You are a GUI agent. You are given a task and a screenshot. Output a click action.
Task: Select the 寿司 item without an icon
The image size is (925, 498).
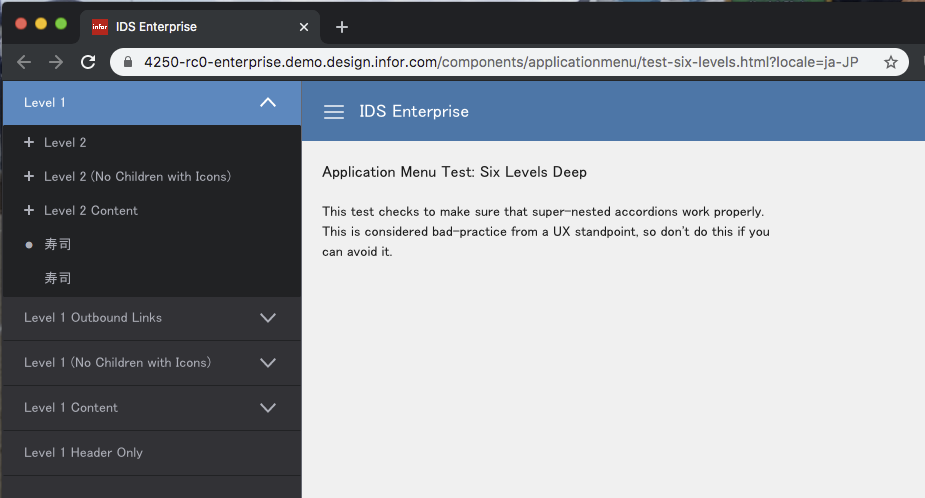pos(58,278)
